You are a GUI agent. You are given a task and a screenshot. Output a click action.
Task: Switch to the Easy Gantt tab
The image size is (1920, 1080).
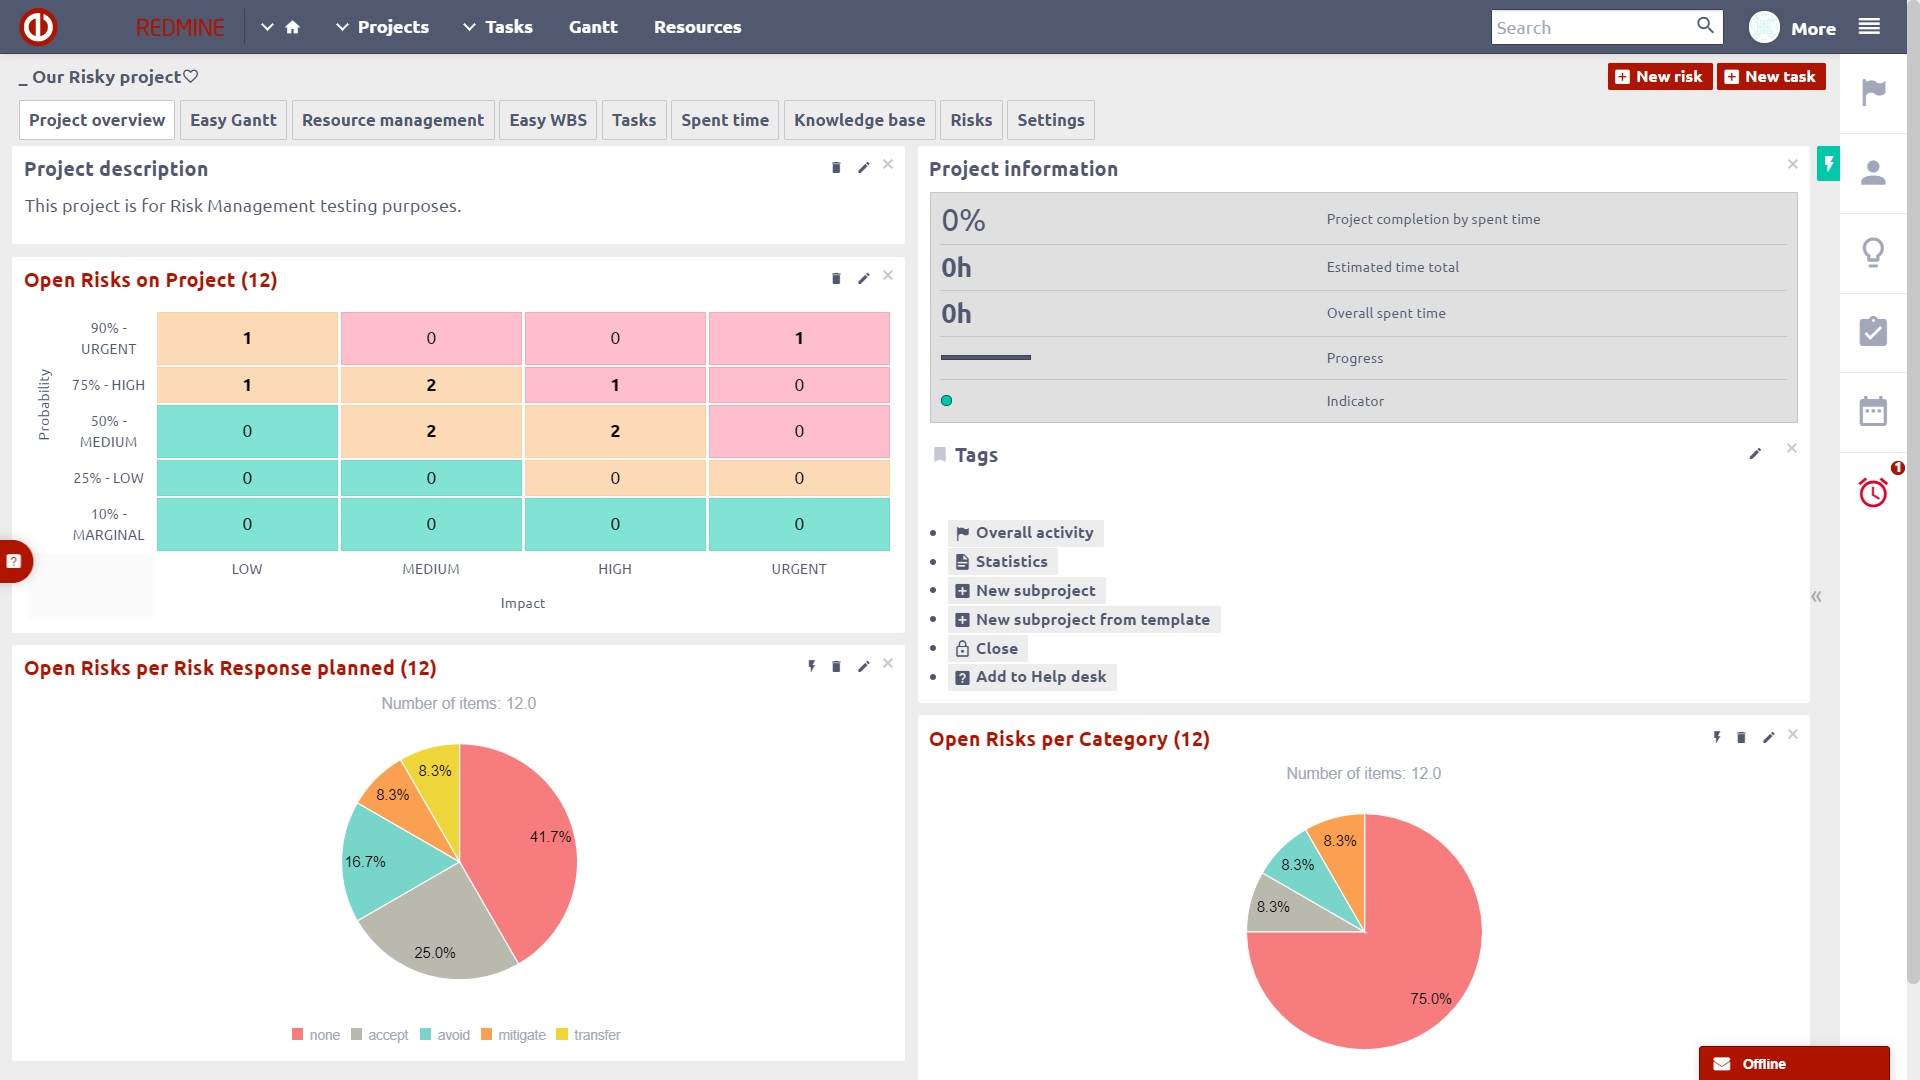point(233,120)
